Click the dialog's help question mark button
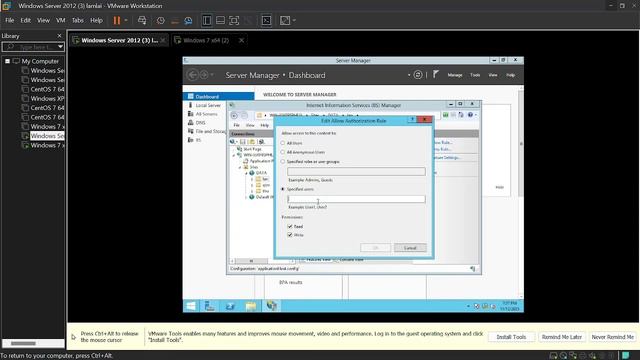The image size is (640, 360). pos(412,120)
